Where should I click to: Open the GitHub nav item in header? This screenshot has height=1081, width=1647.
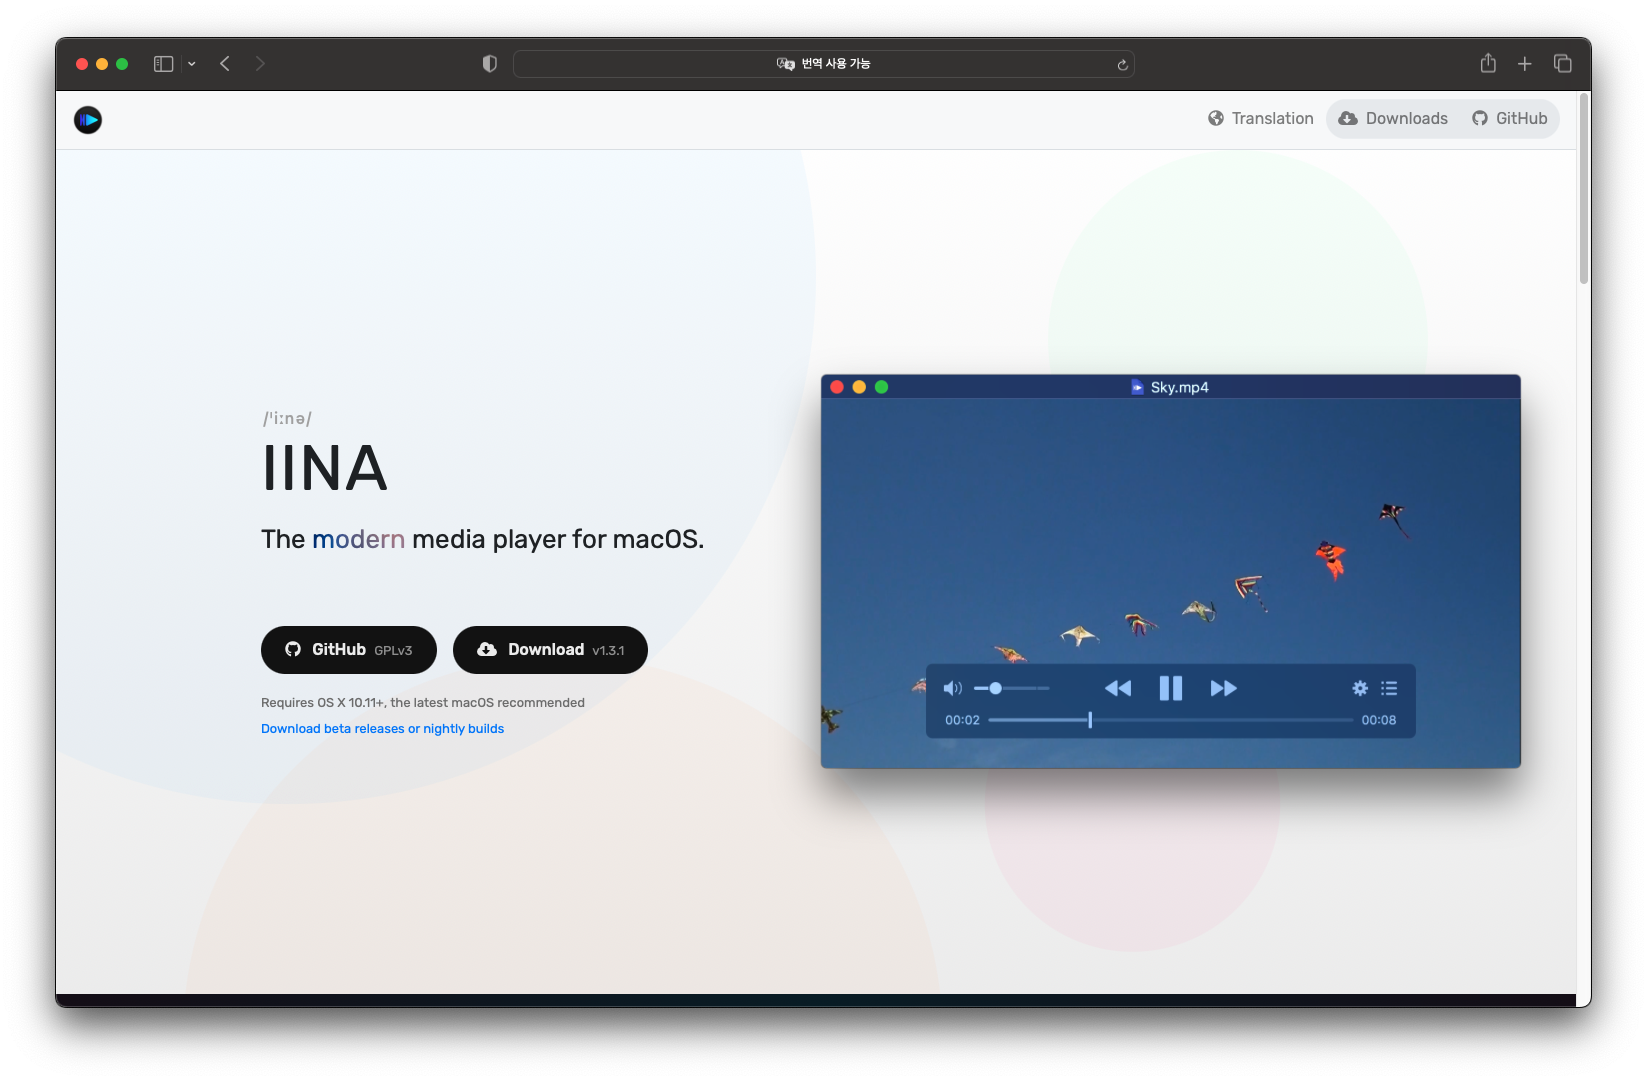click(1509, 118)
